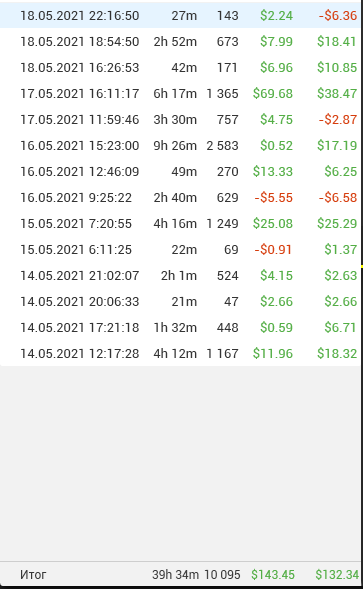Click the 39h 34m total duration
The image size is (363, 589).
175,574
